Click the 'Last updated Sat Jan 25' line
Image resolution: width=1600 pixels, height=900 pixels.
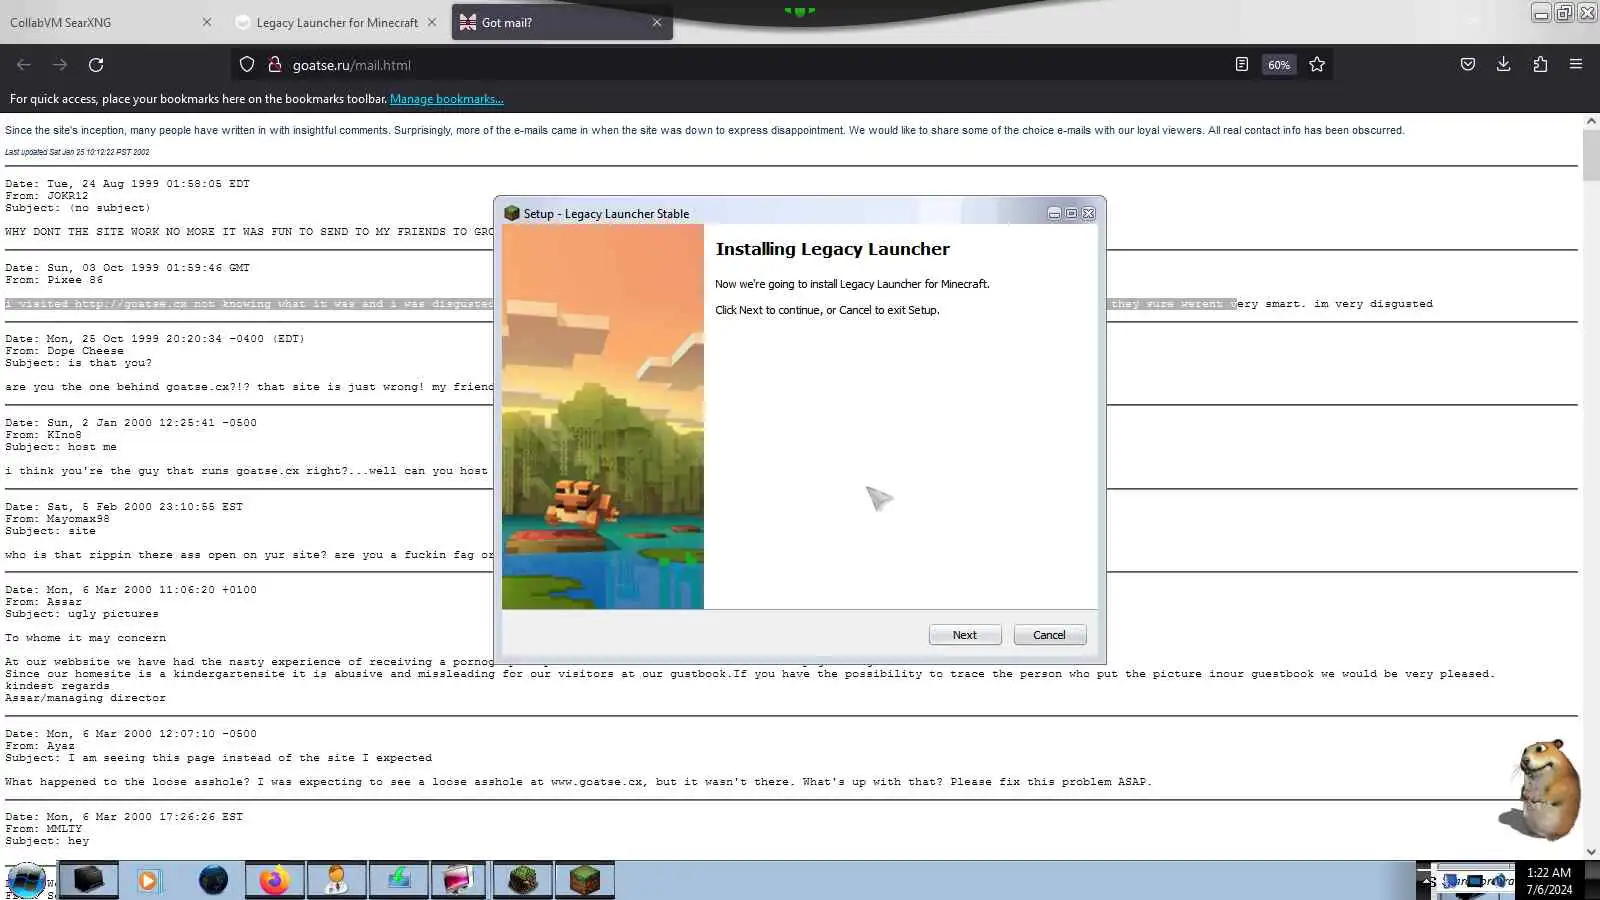point(77,152)
